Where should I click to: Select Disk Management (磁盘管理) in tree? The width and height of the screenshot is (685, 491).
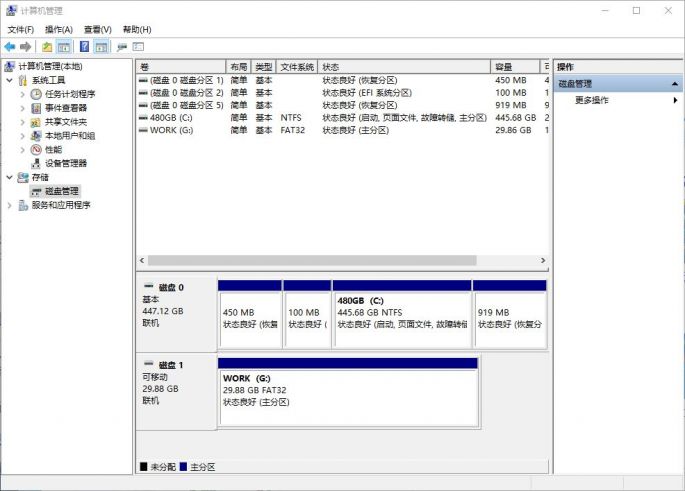coord(61,191)
